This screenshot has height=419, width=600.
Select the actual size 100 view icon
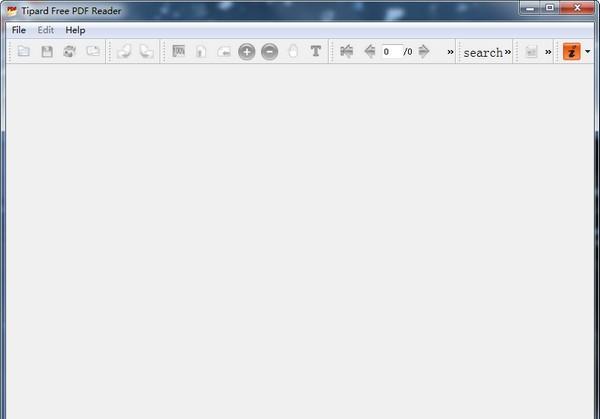point(179,51)
